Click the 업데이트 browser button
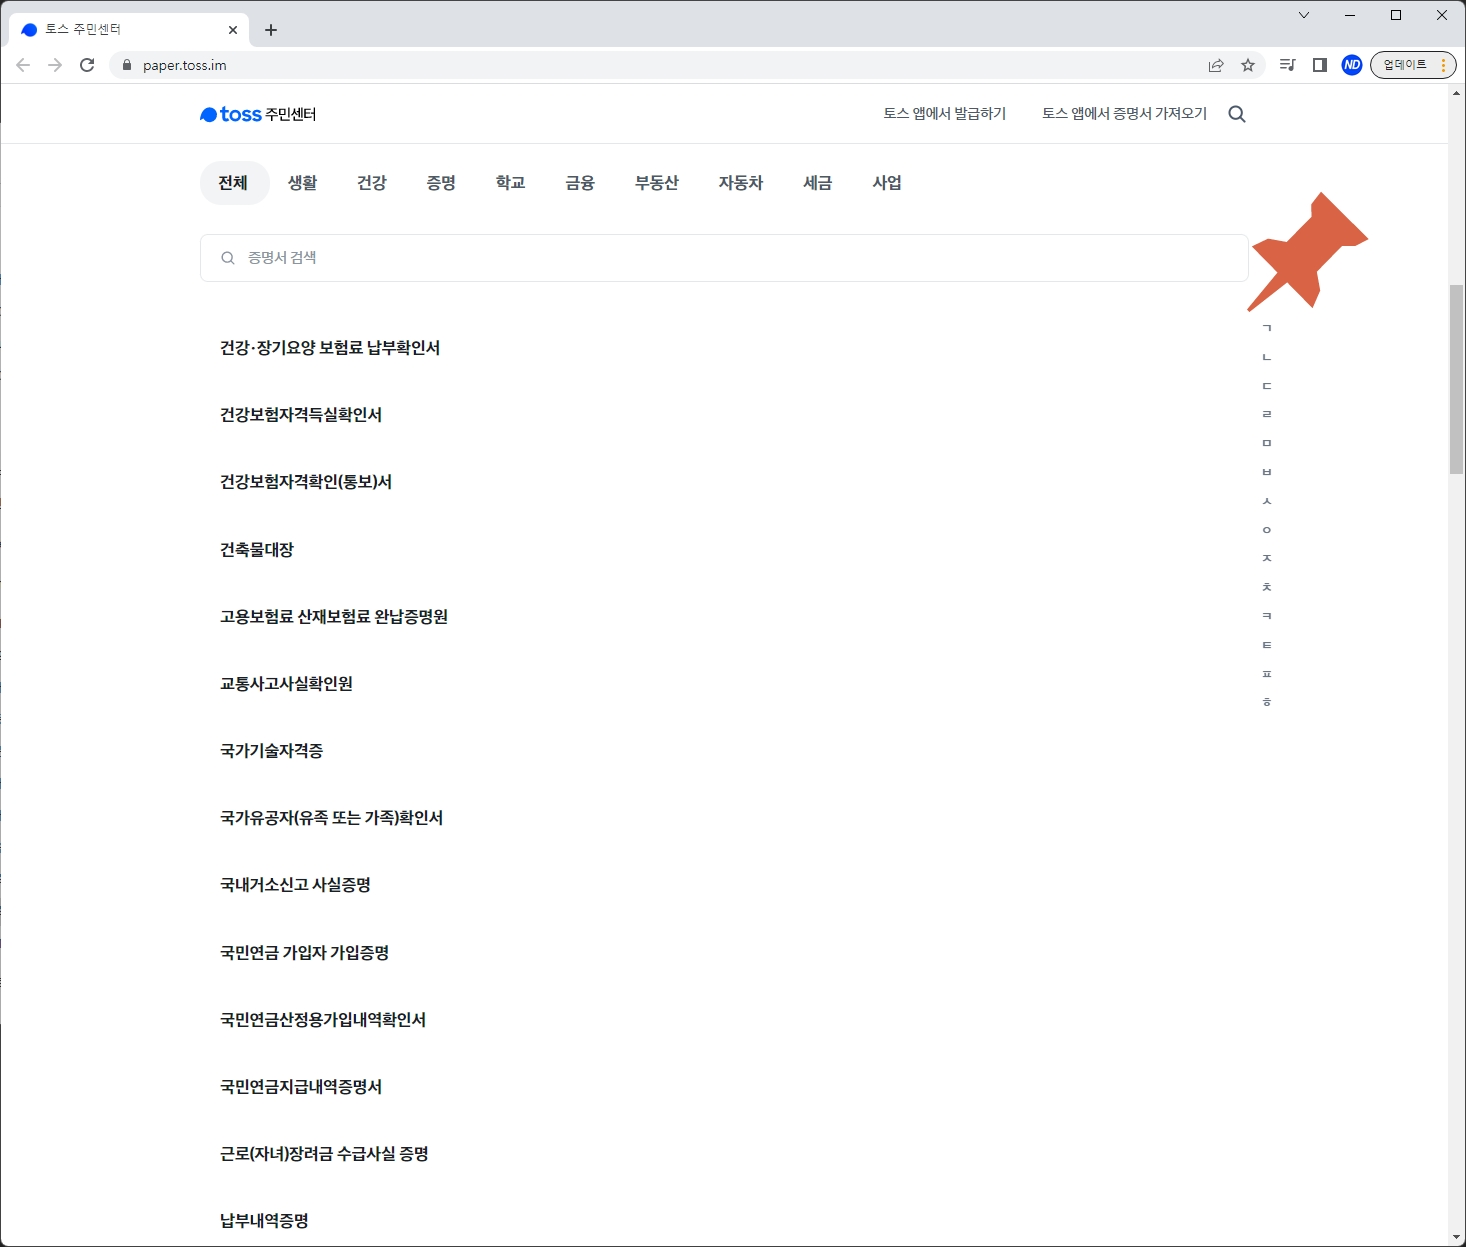The image size is (1466, 1247). tap(1413, 65)
